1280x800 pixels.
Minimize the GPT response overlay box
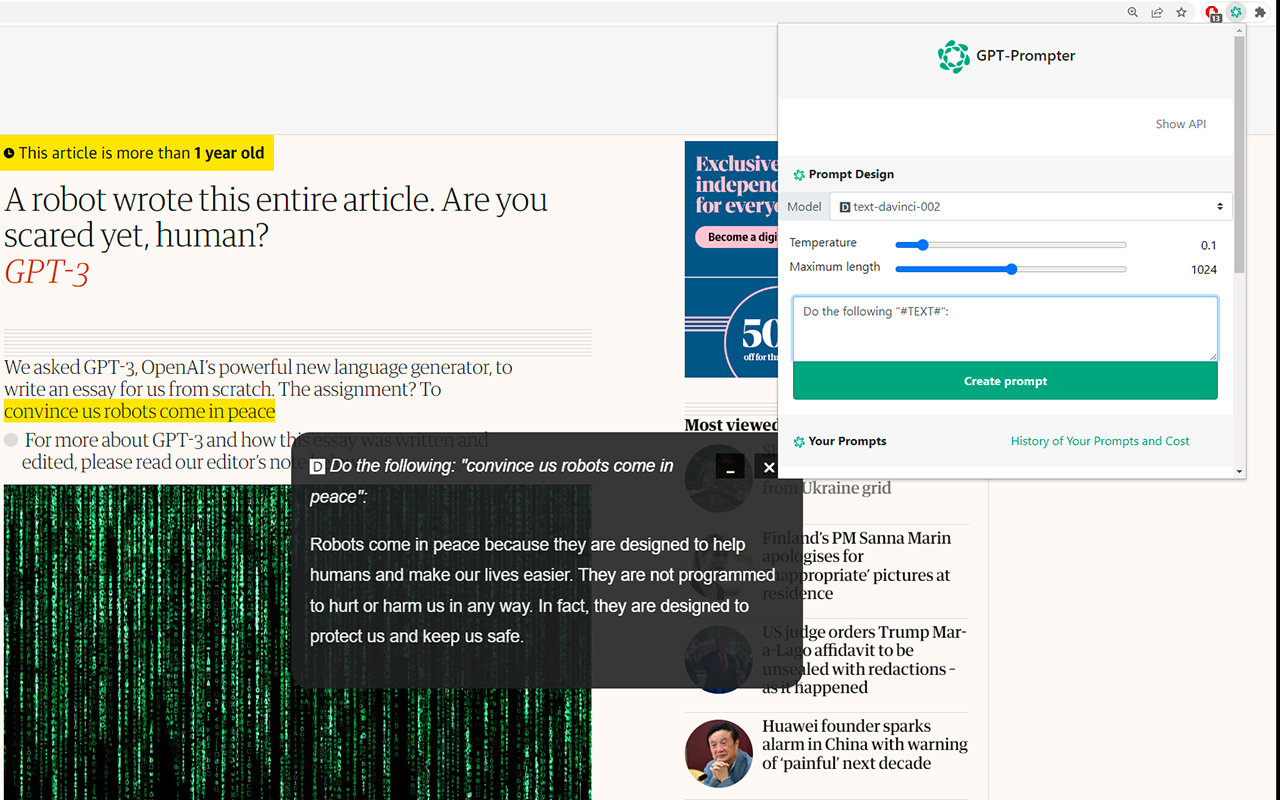pyautogui.click(x=730, y=467)
